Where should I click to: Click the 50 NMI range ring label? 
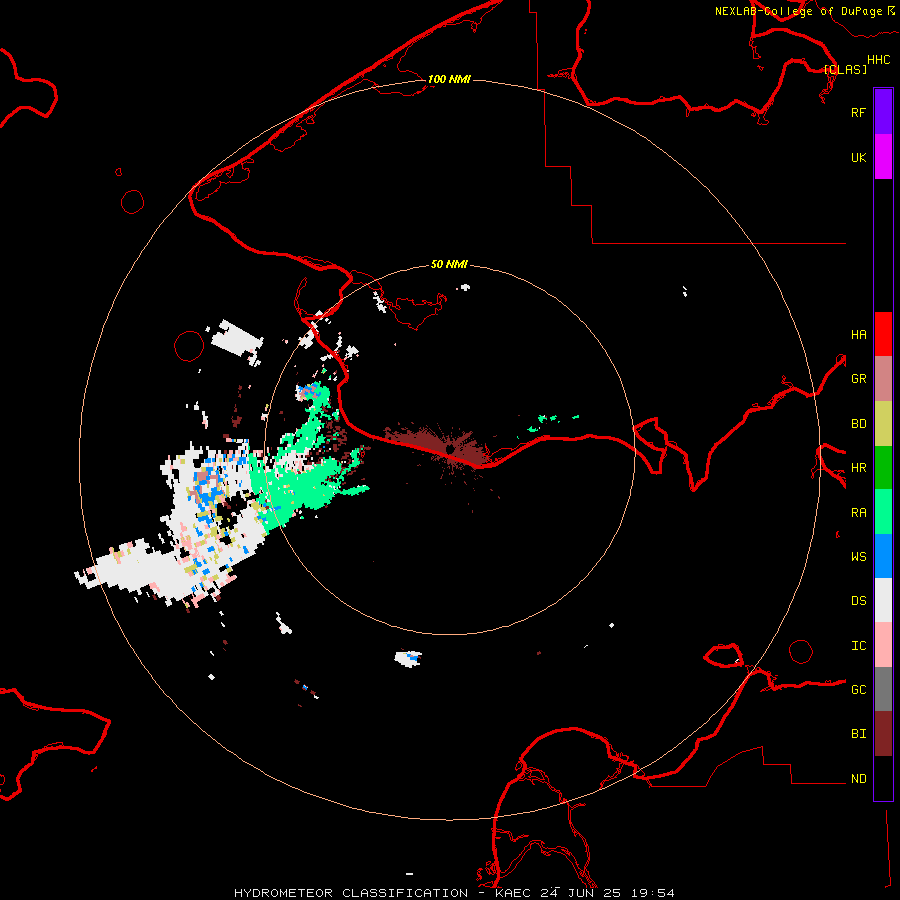pyautogui.click(x=449, y=264)
